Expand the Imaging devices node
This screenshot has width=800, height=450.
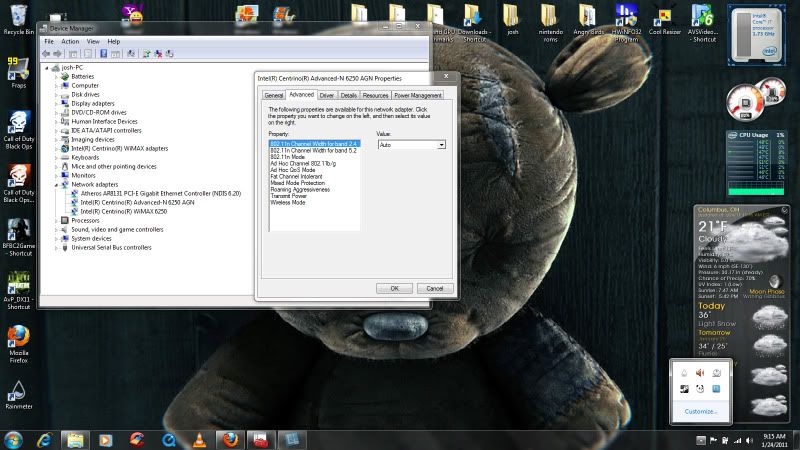[56, 140]
